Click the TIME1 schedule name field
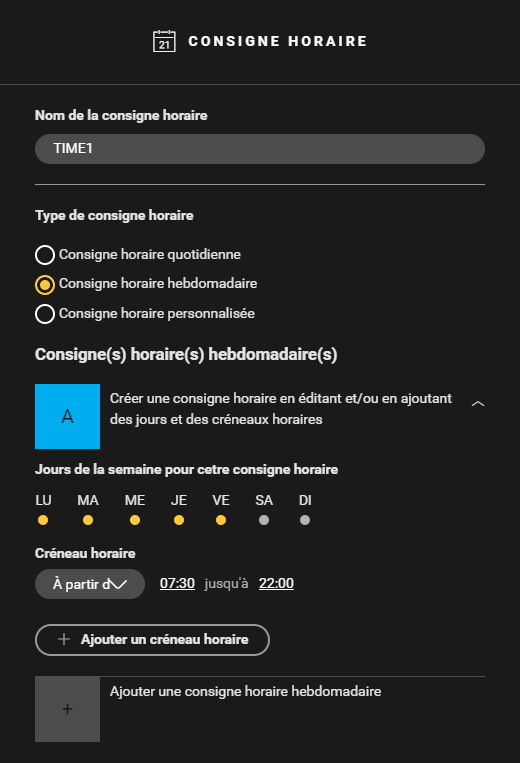 [x=260, y=149]
